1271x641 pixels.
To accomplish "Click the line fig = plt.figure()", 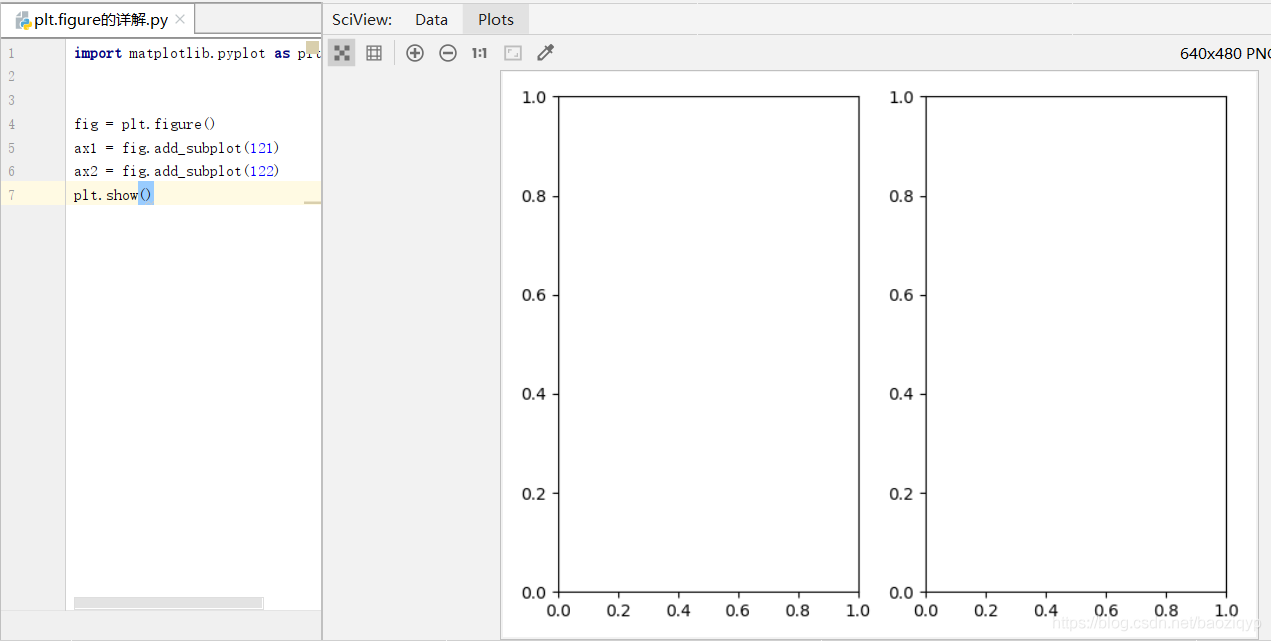I will [145, 124].
